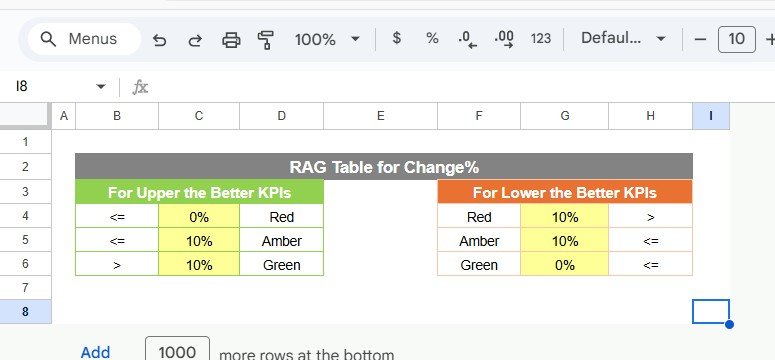The height and width of the screenshot is (360, 775).
Task: Redo the last action
Action: [195, 40]
